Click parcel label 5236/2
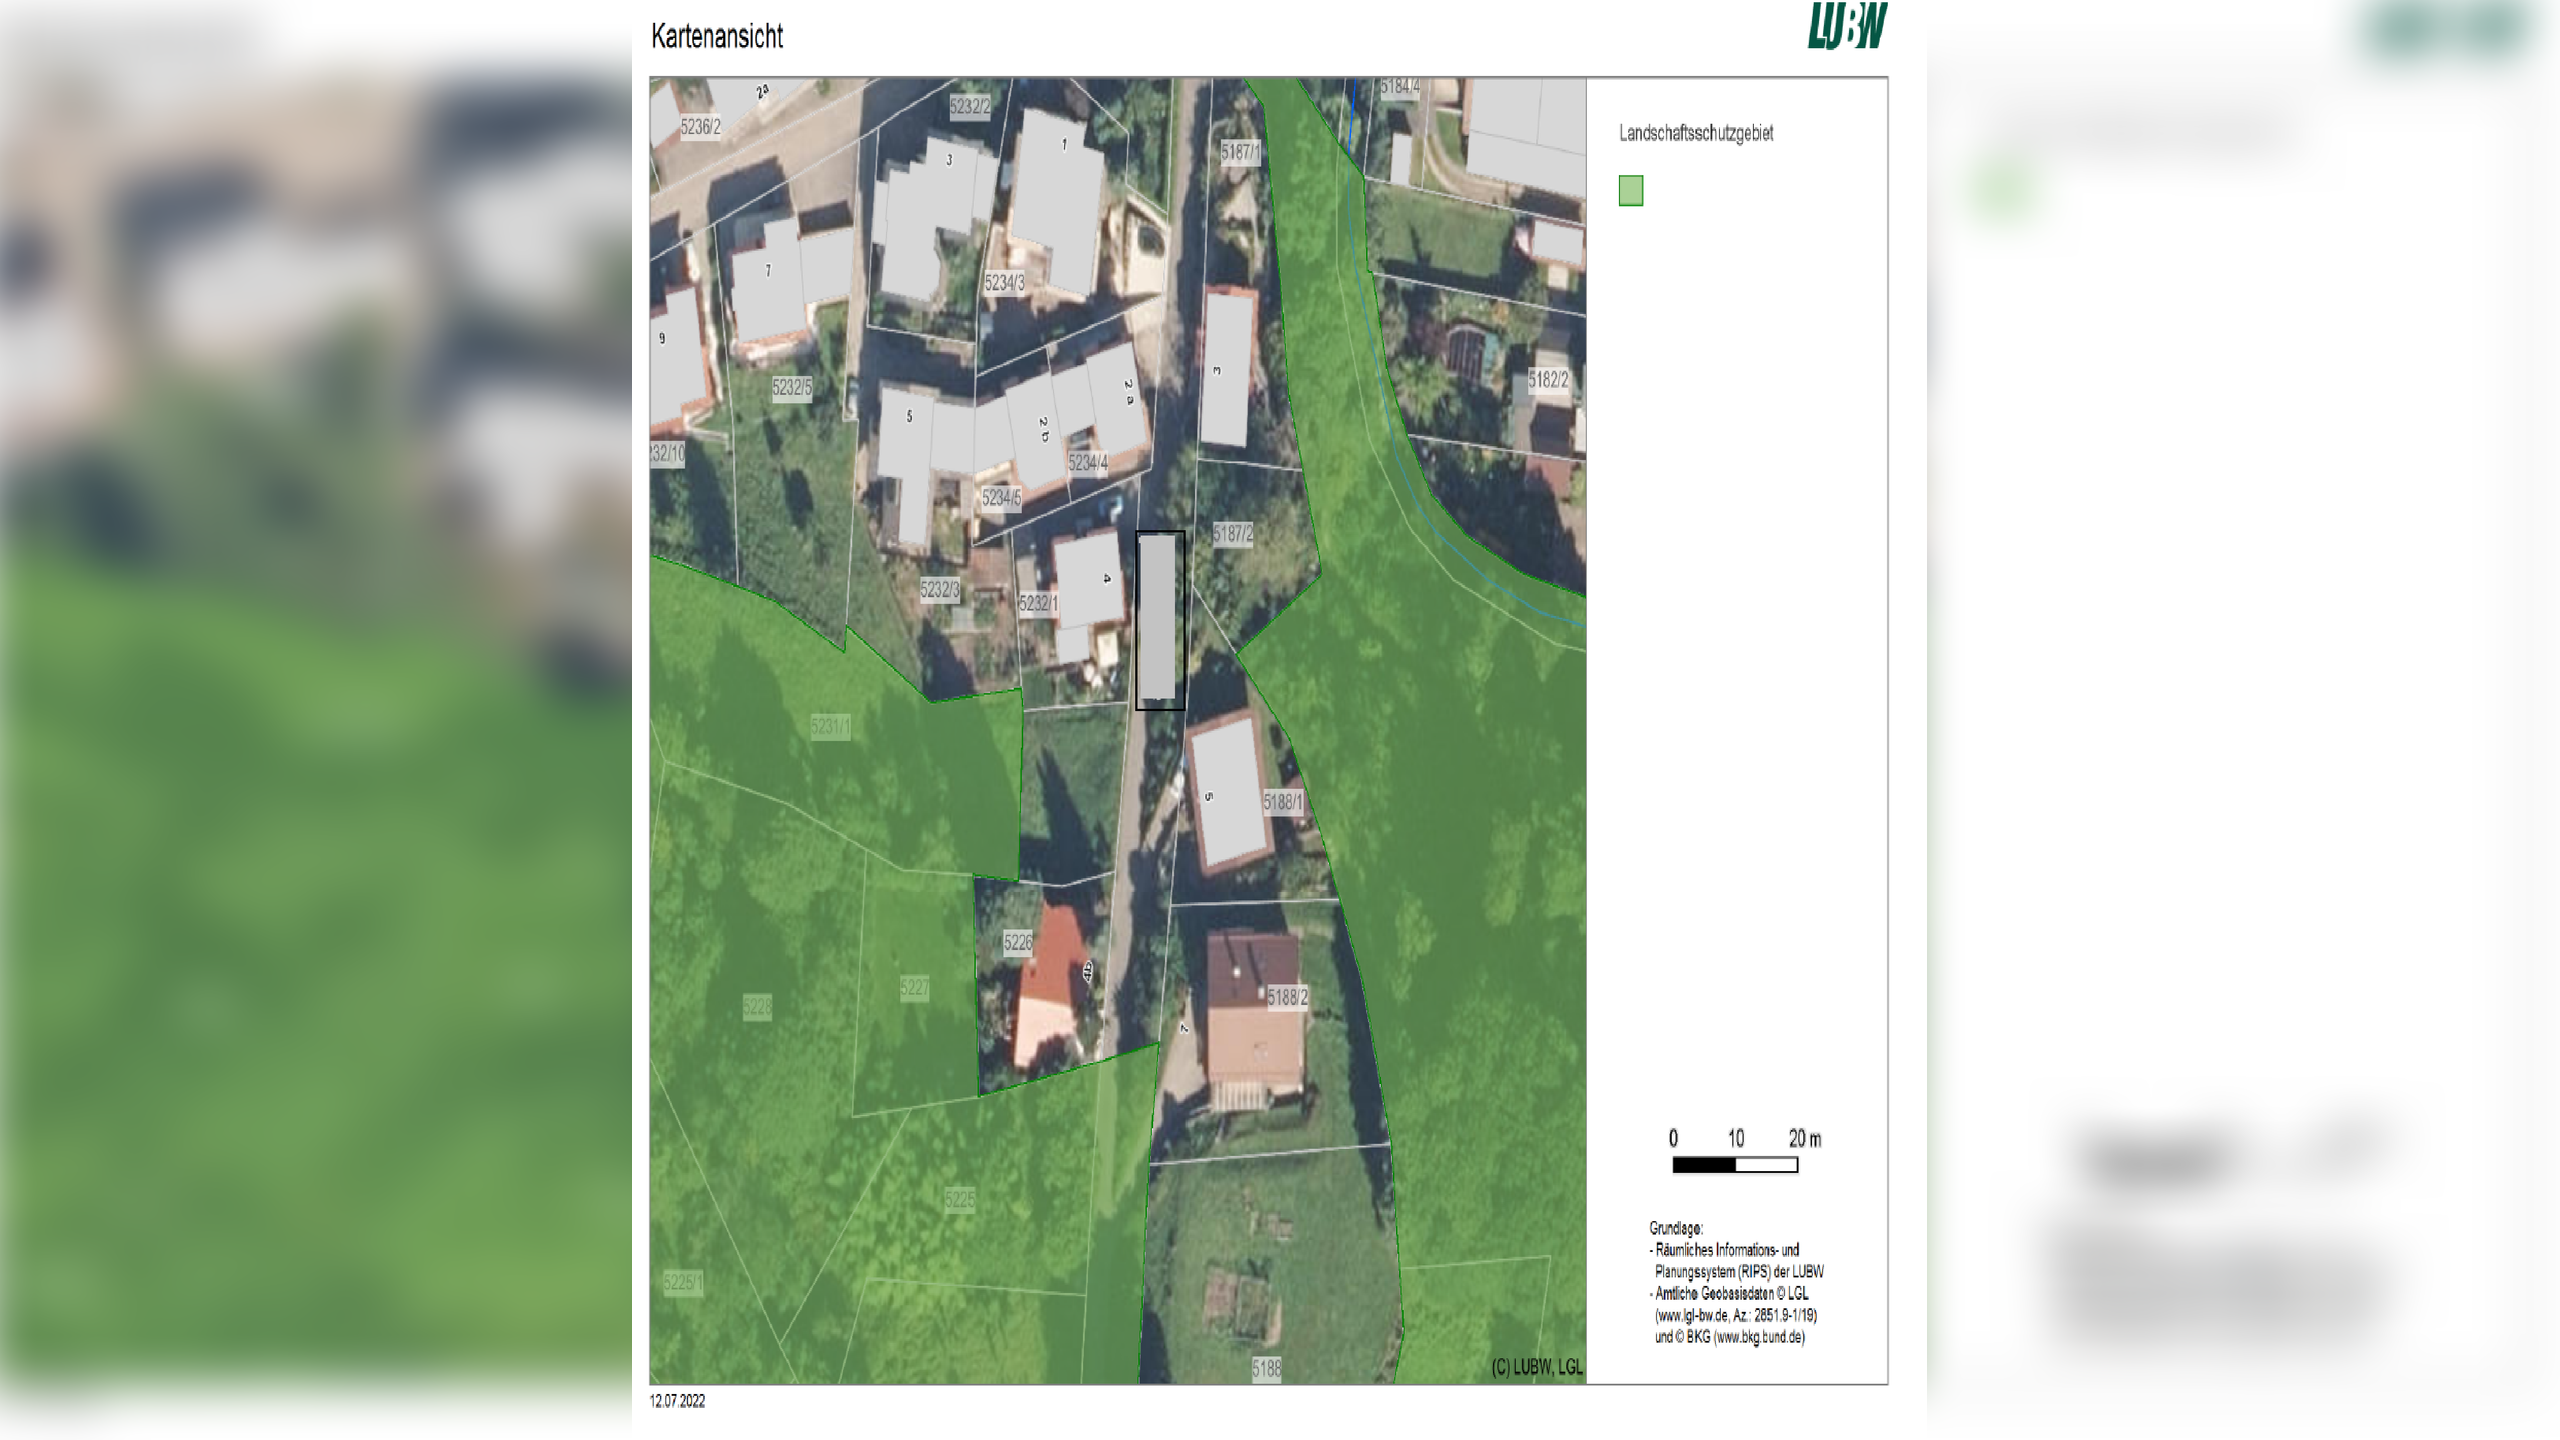The width and height of the screenshot is (2560, 1440). (x=700, y=127)
